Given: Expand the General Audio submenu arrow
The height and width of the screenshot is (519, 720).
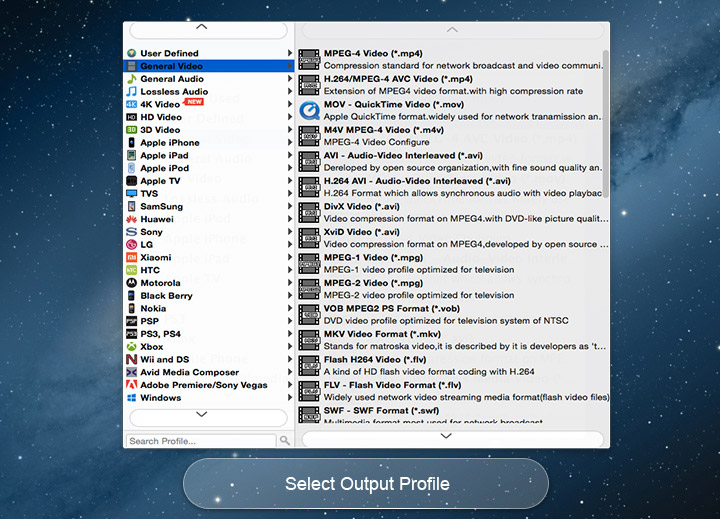Looking at the screenshot, I should point(290,79).
